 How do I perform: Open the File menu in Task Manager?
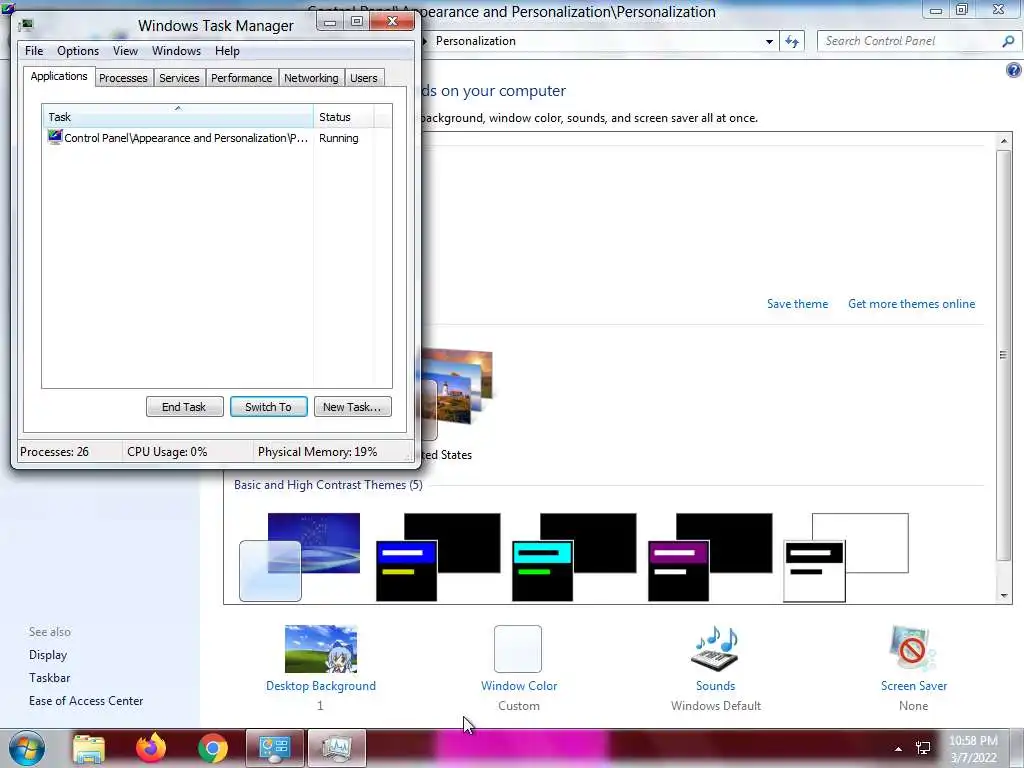pyautogui.click(x=34, y=51)
